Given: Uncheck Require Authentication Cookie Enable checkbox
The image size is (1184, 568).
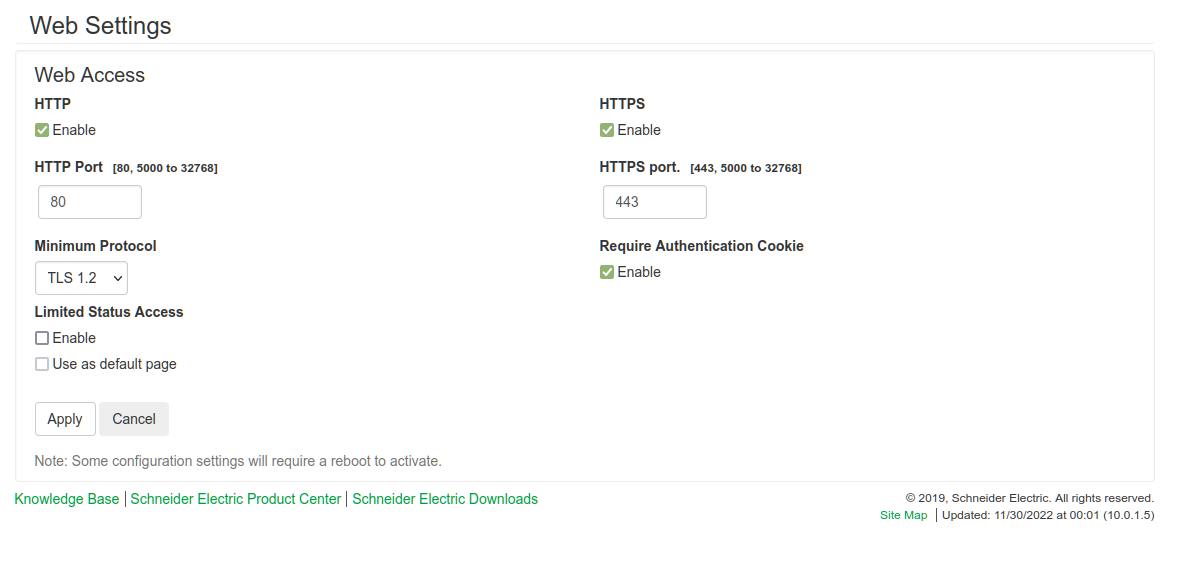Looking at the screenshot, I should (607, 272).
